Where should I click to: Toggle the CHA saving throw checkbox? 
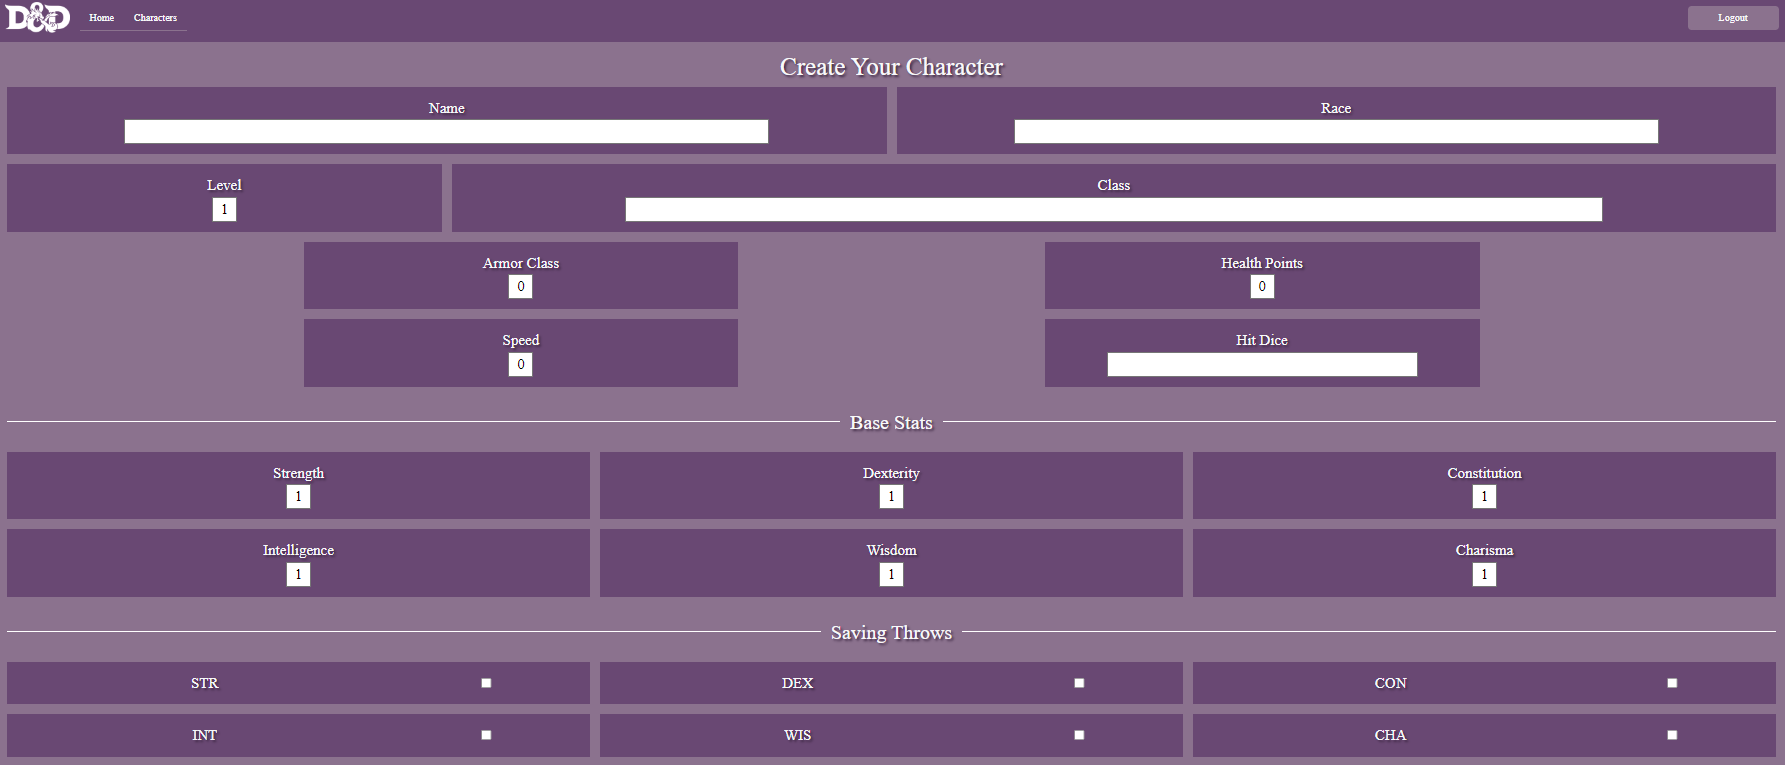1672,735
